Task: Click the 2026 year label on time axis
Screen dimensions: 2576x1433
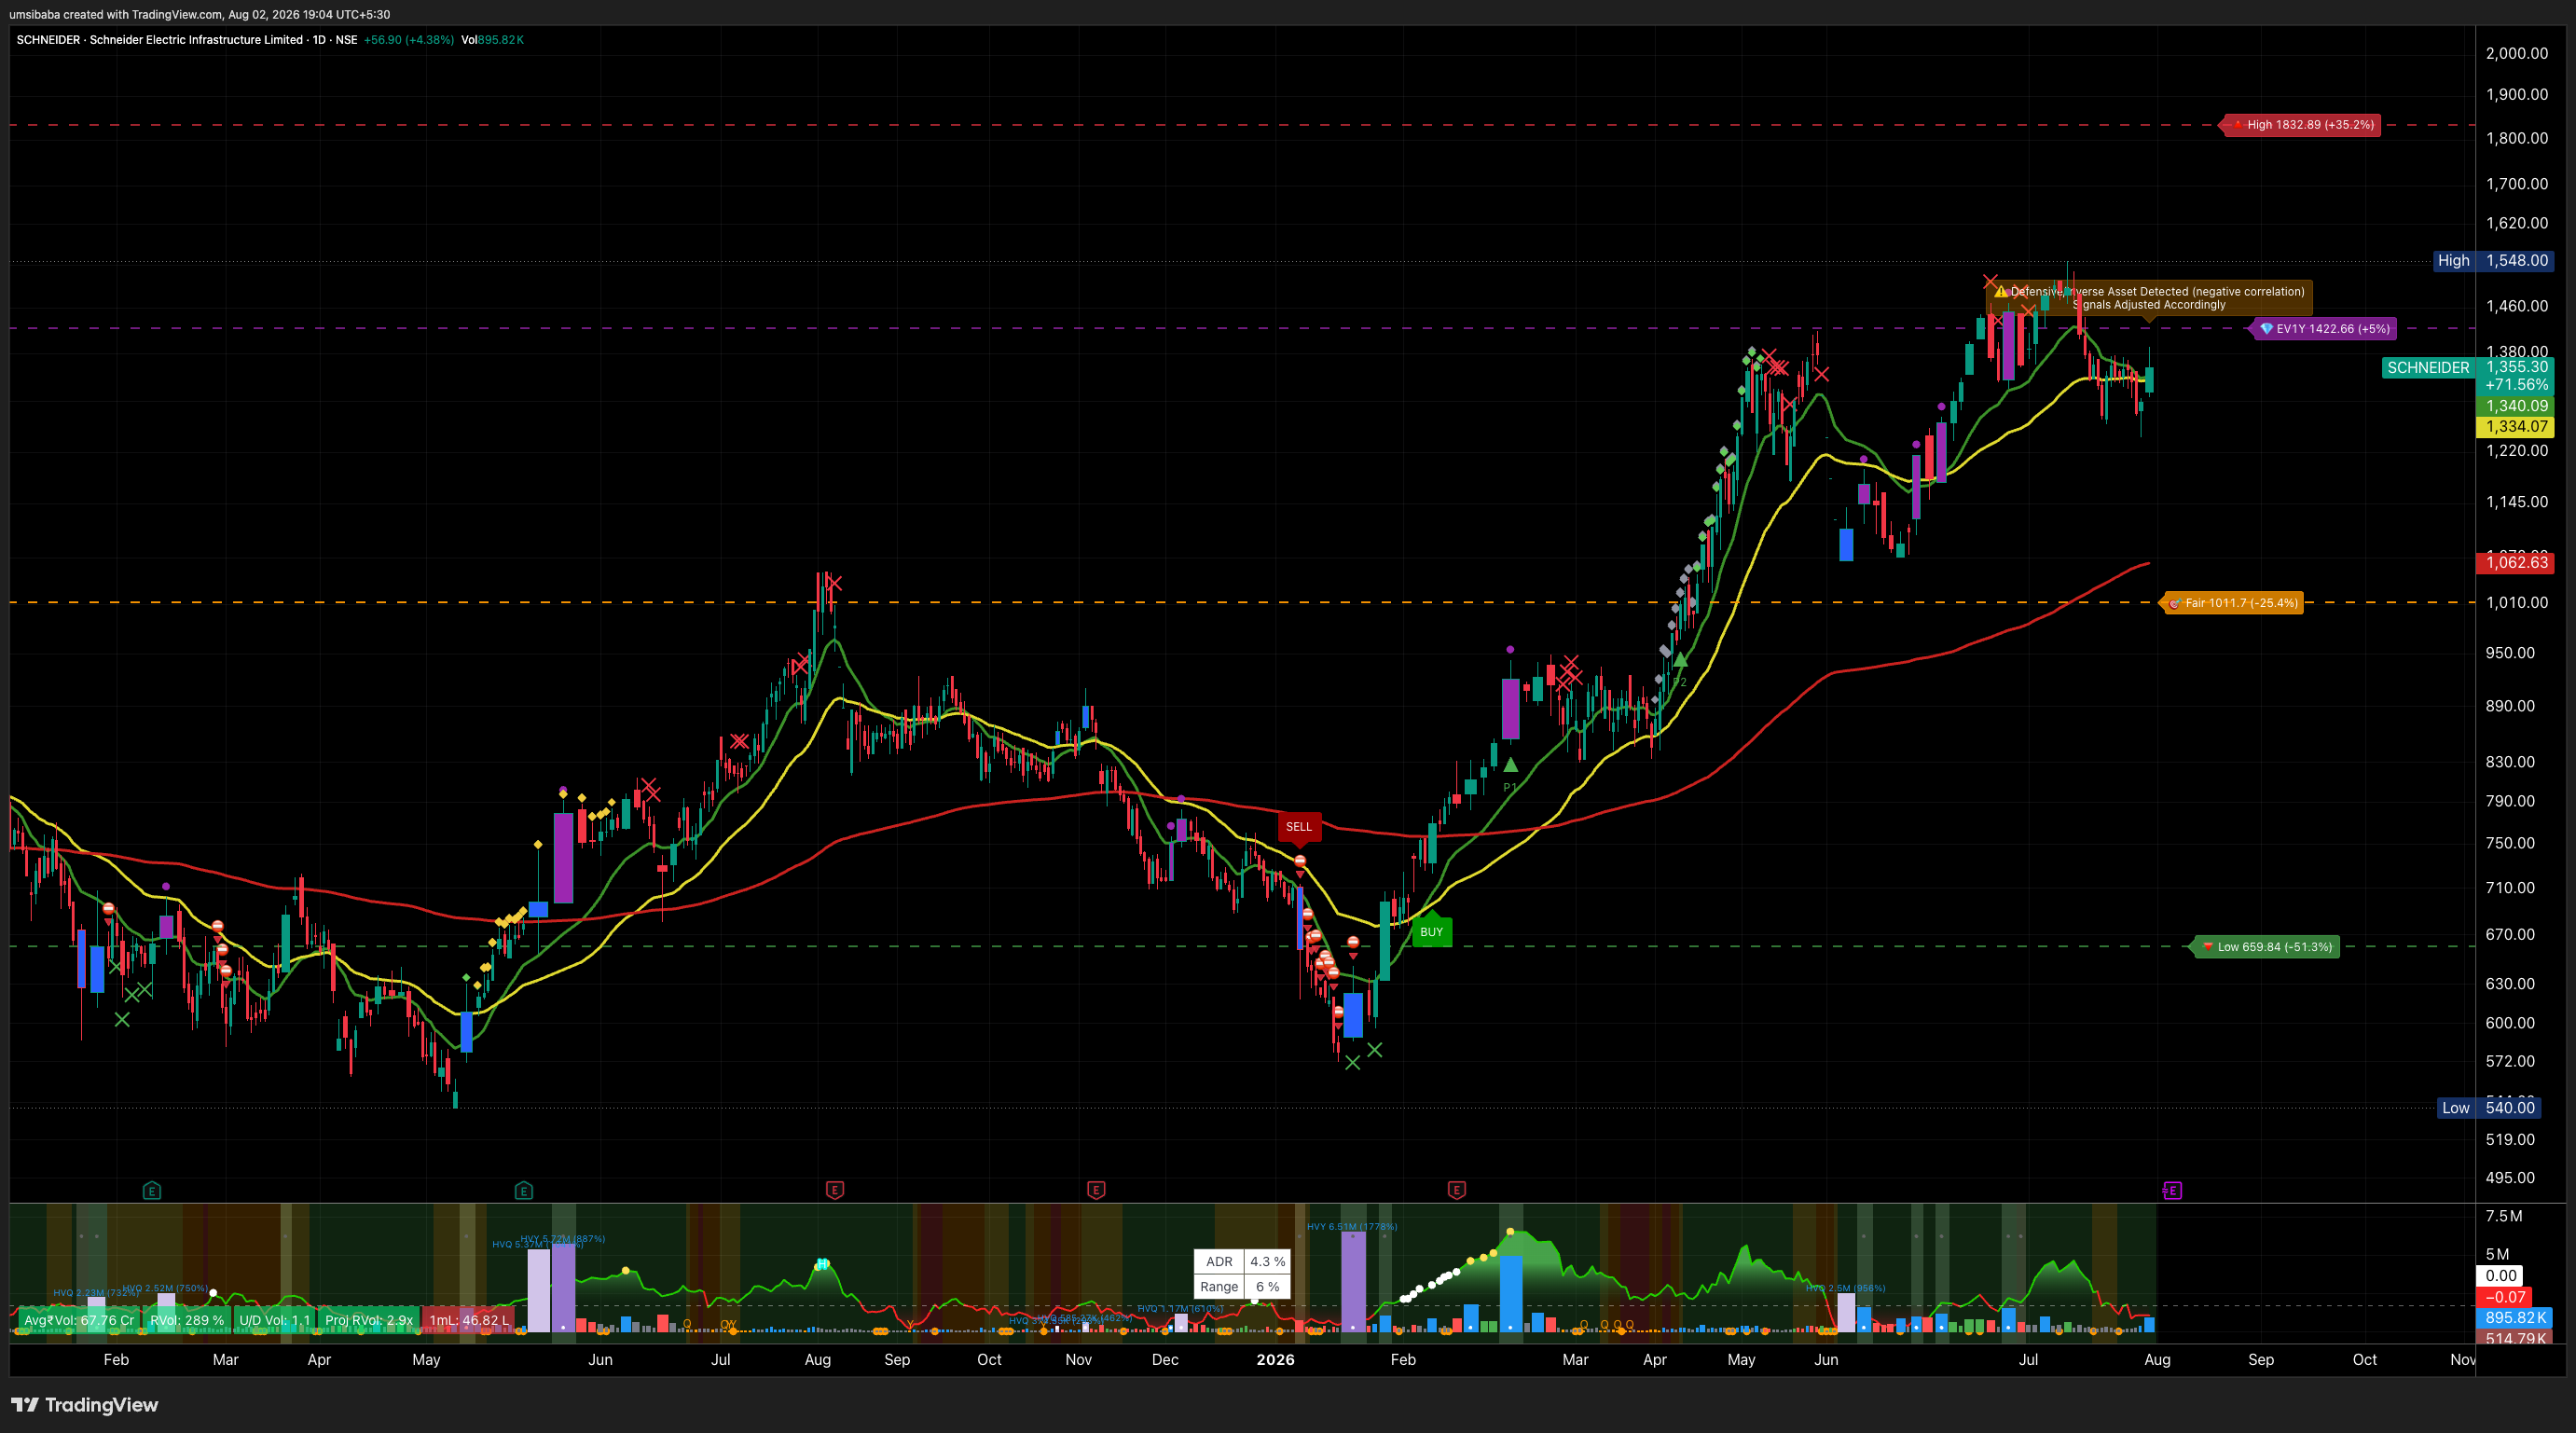Action: tap(1275, 1360)
